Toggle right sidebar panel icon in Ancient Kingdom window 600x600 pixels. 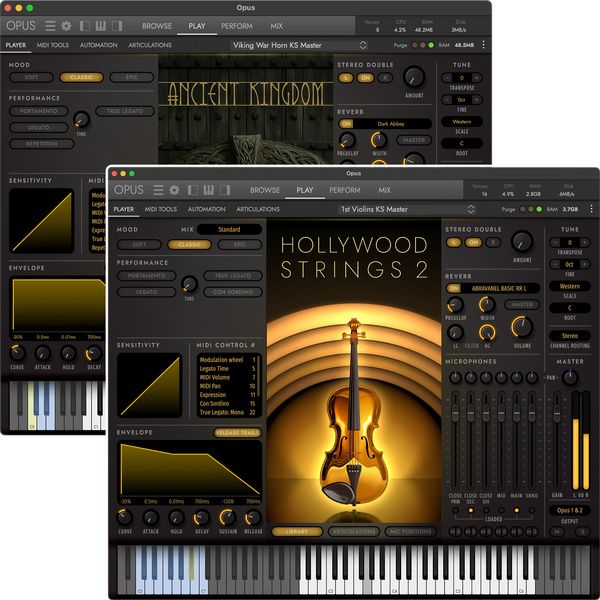point(117,26)
